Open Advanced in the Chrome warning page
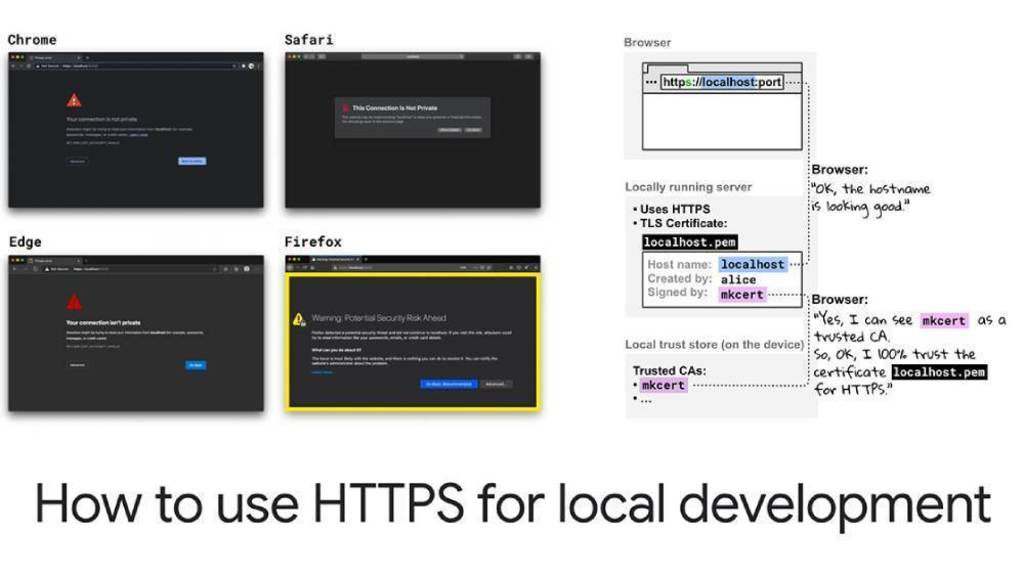Screen dimensions: 1024x575 pos(77,161)
